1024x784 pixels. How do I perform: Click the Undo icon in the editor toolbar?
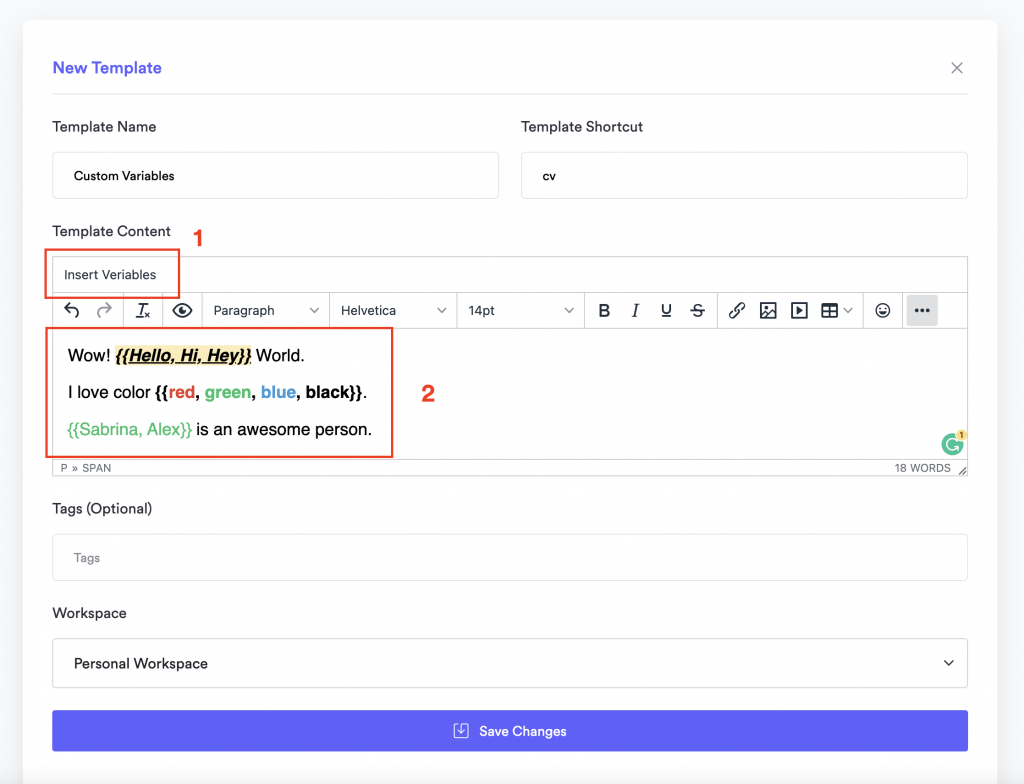(72, 310)
